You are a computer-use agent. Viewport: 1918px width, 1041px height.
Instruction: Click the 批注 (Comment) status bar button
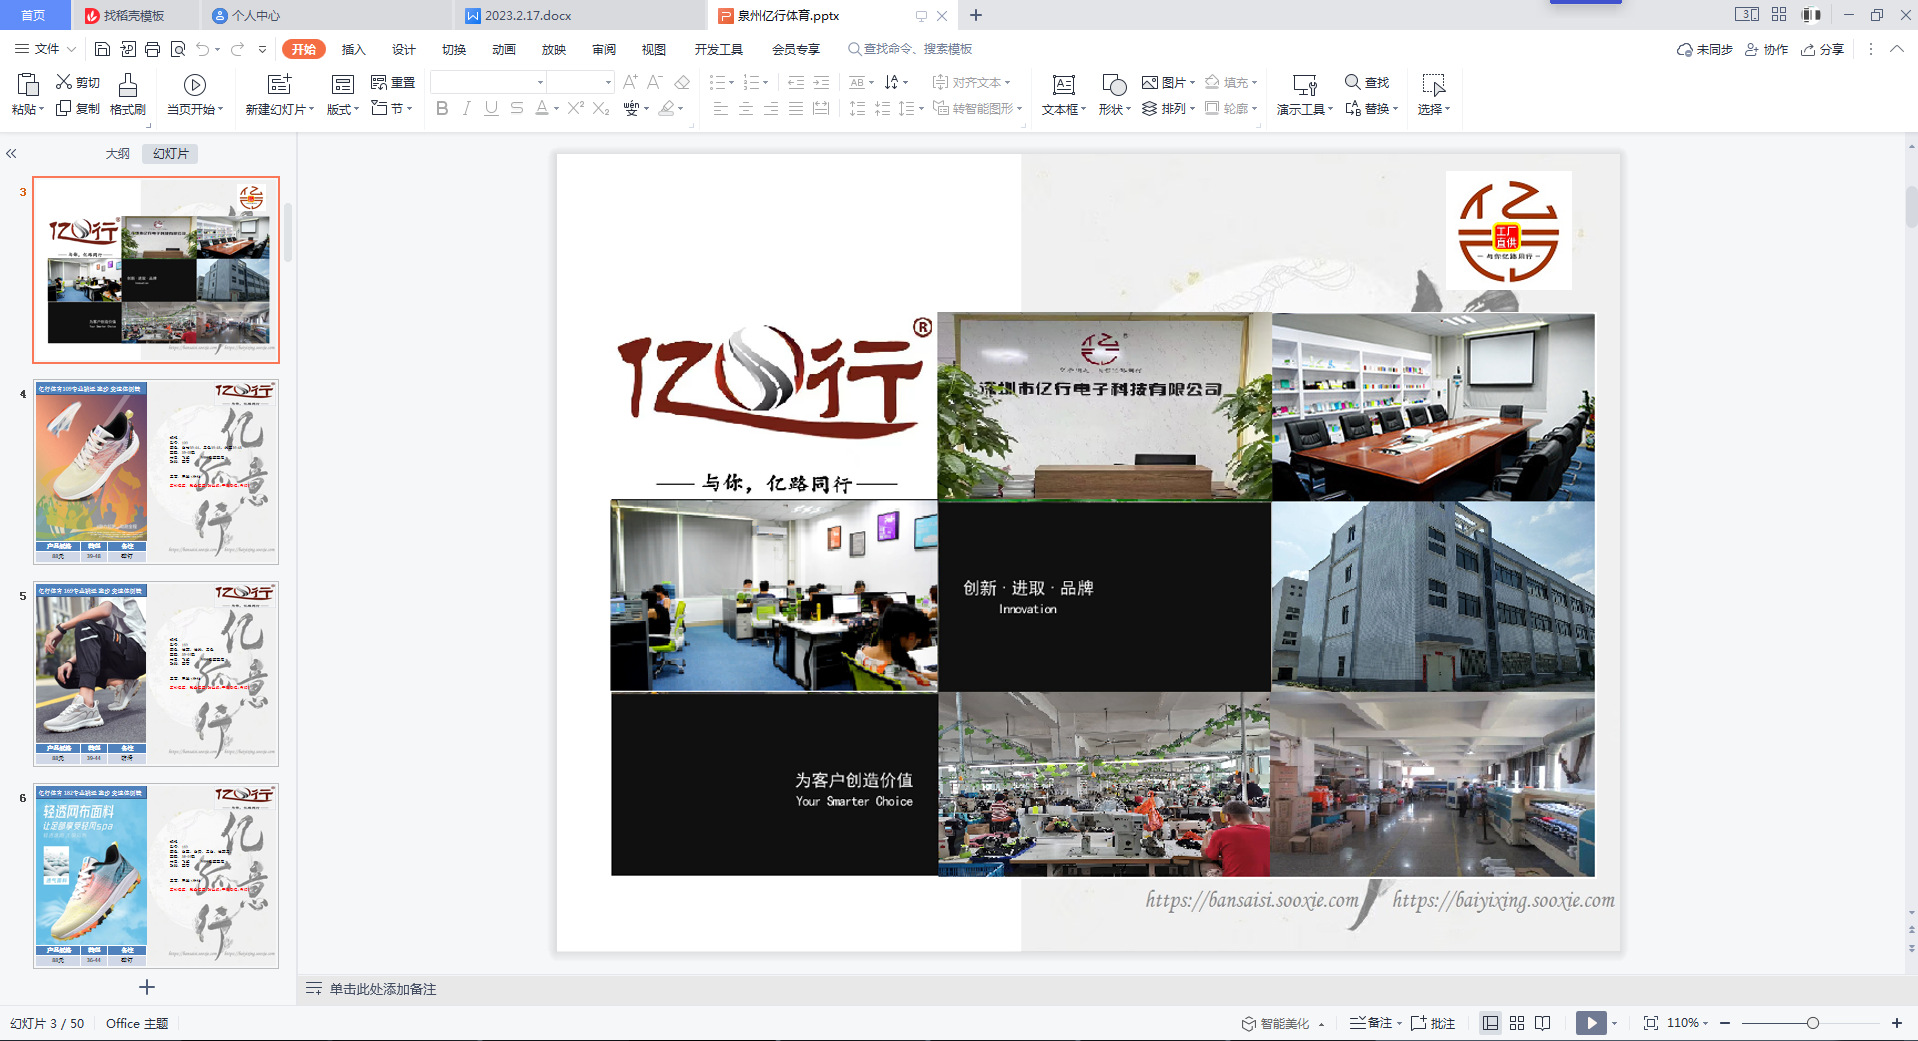point(1433,1023)
